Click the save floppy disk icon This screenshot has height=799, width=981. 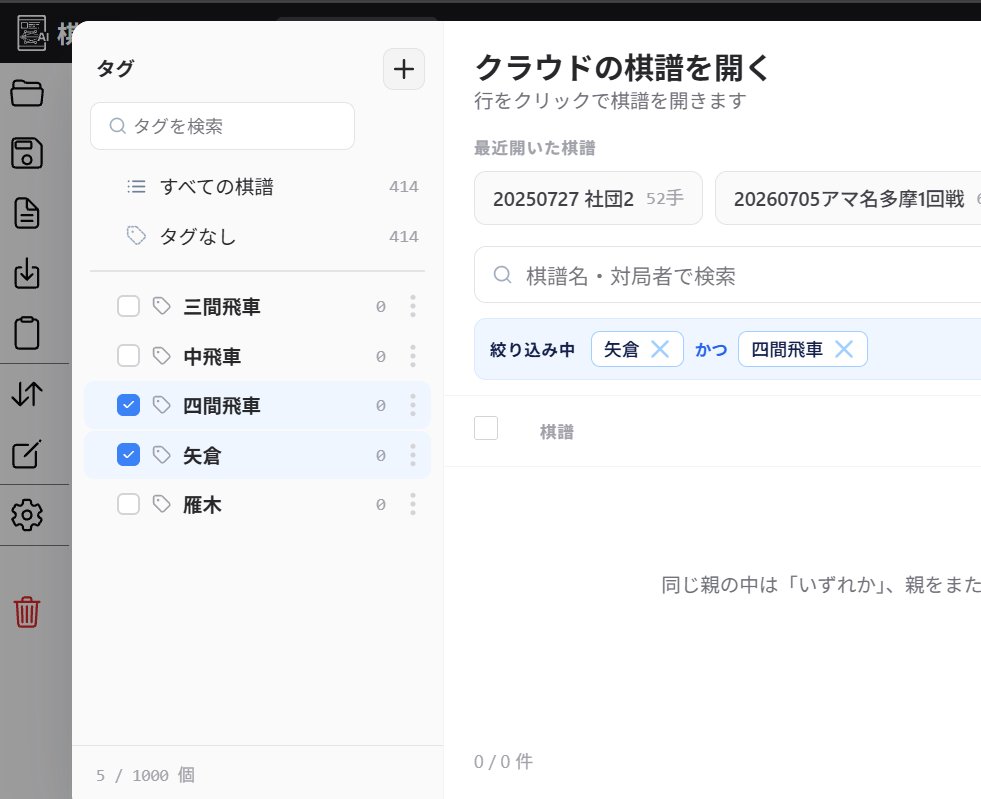27,153
